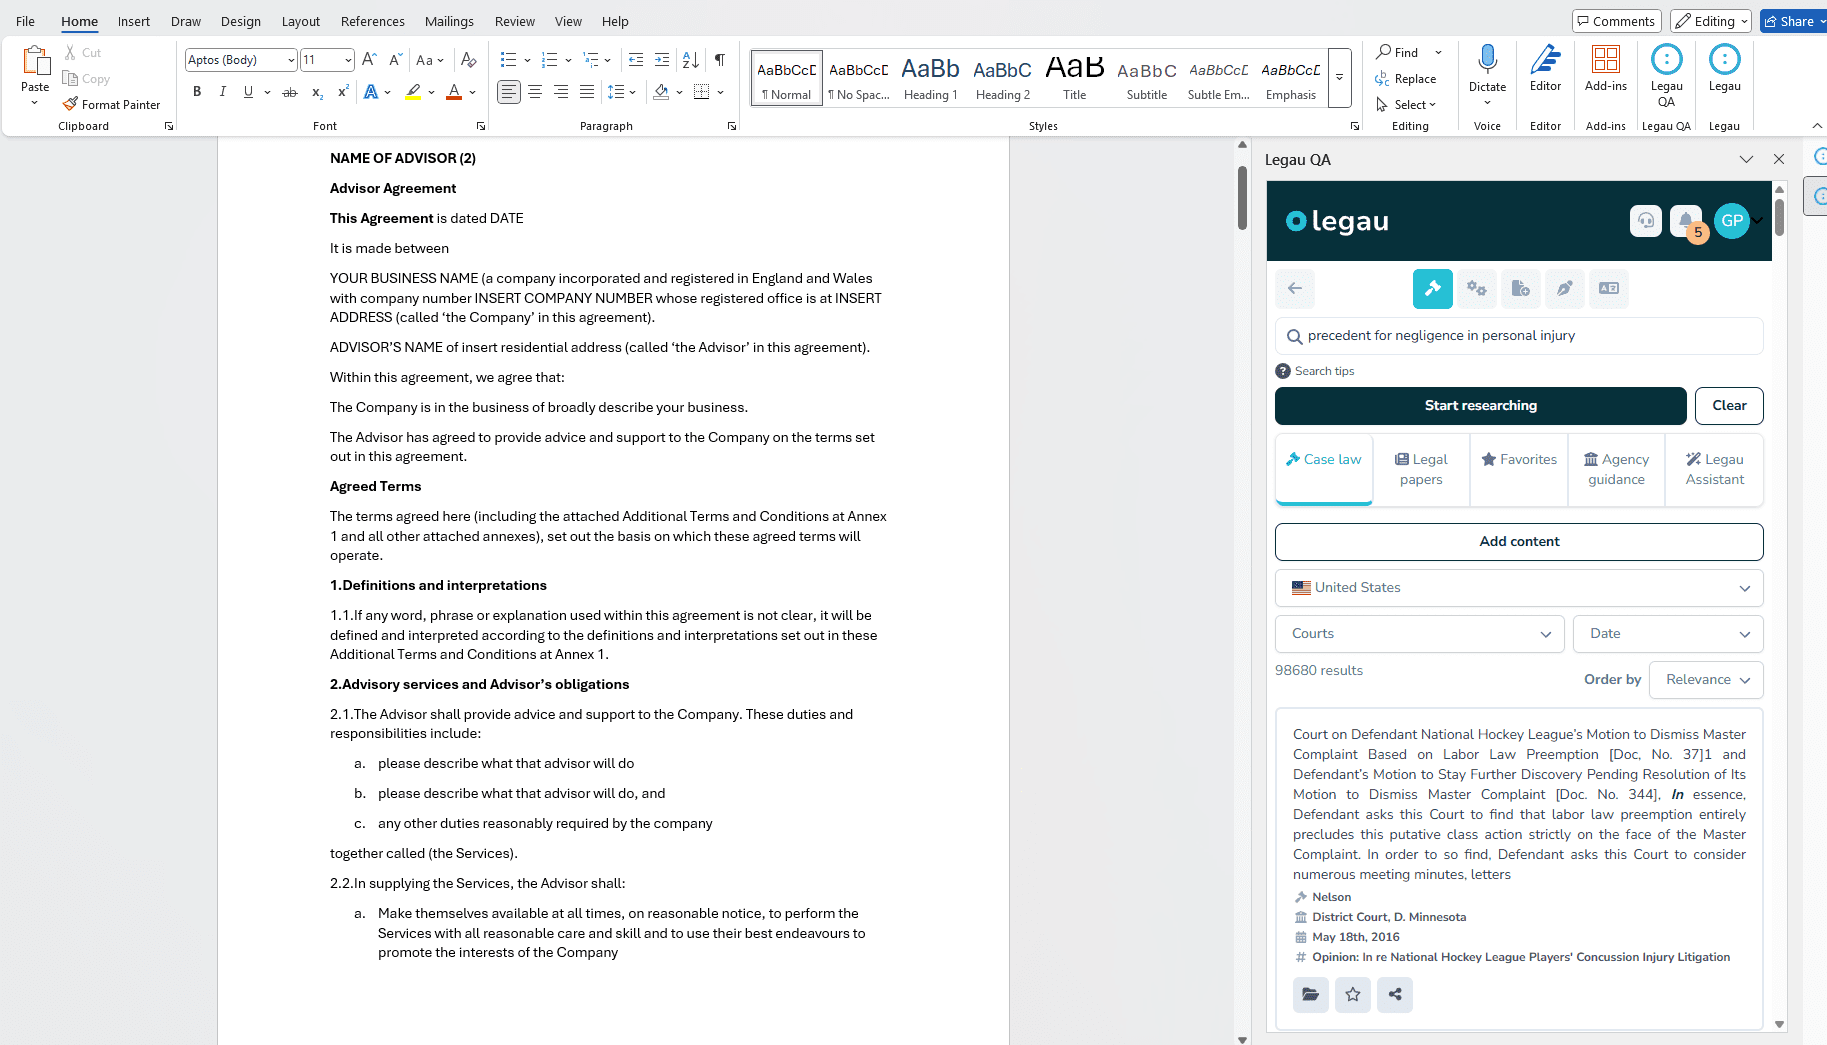
Task: Open the References ribbon tab
Action: point(372,21)
